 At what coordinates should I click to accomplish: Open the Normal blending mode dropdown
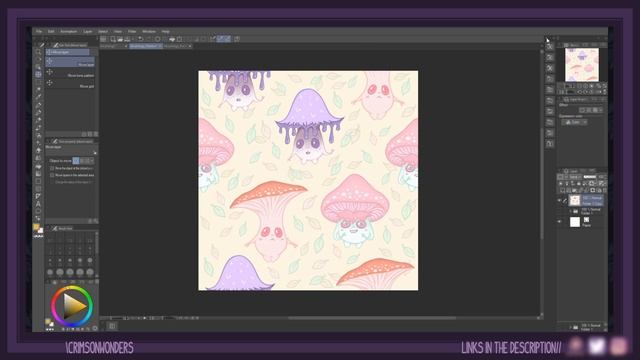(574, 177)
